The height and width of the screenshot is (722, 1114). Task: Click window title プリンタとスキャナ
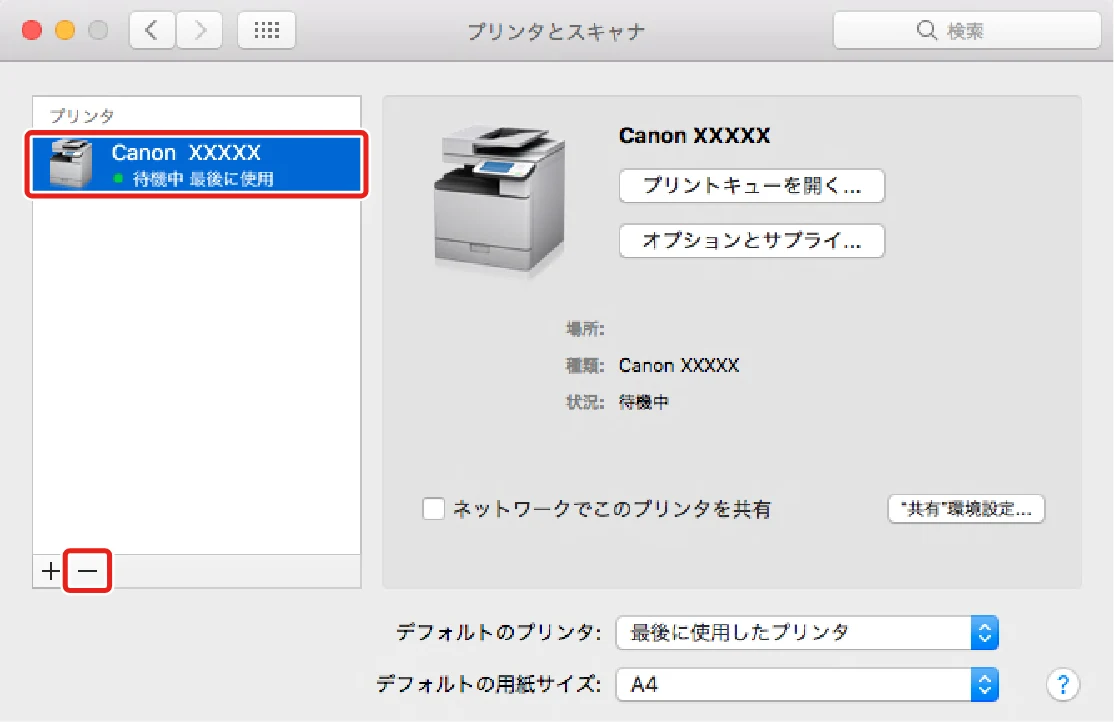556,31
